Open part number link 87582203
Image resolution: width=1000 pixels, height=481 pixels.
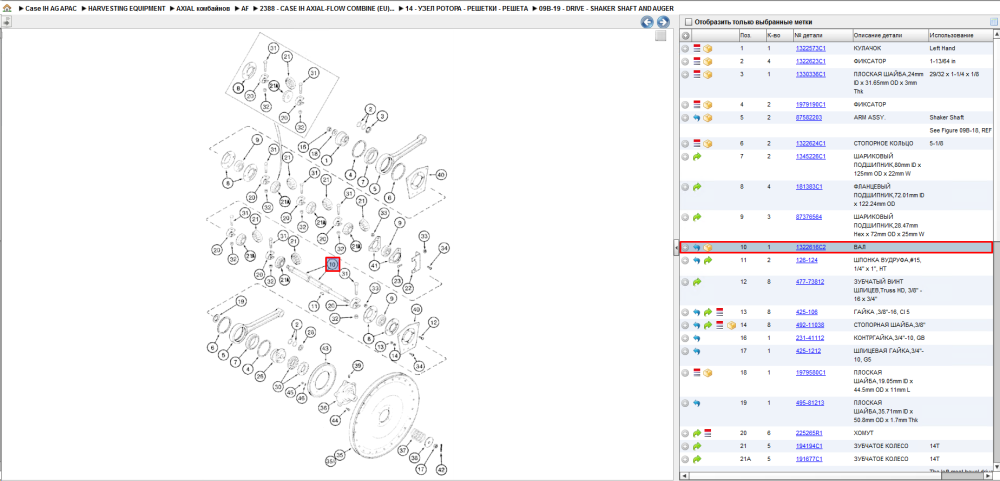[808, 118]
